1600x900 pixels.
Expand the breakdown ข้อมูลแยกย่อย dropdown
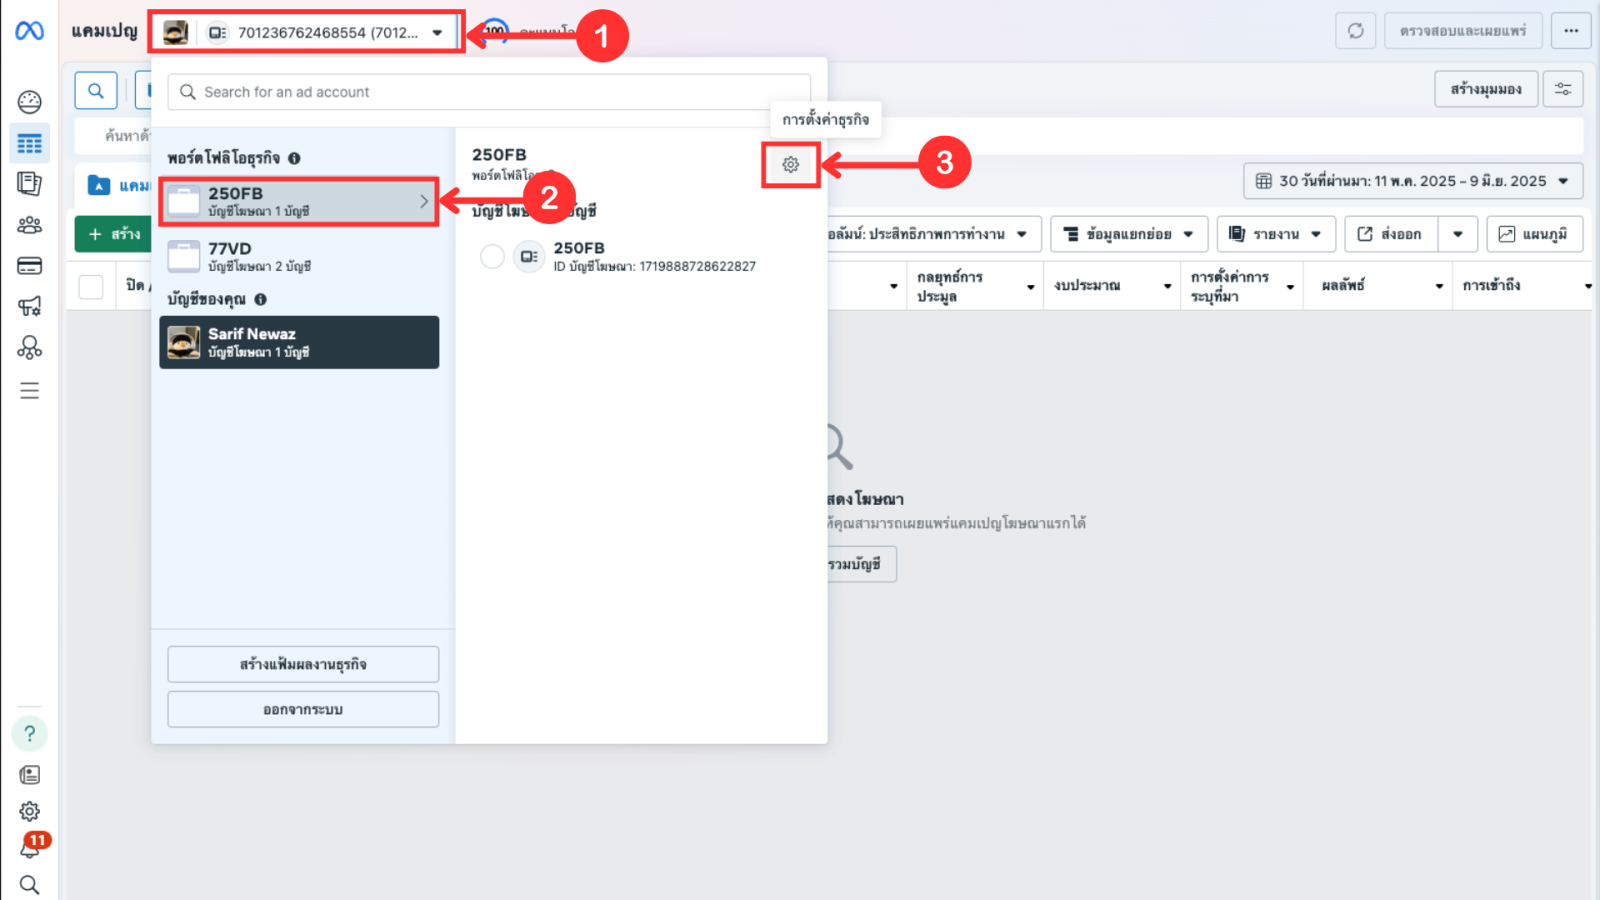[x=1128, y=234]
